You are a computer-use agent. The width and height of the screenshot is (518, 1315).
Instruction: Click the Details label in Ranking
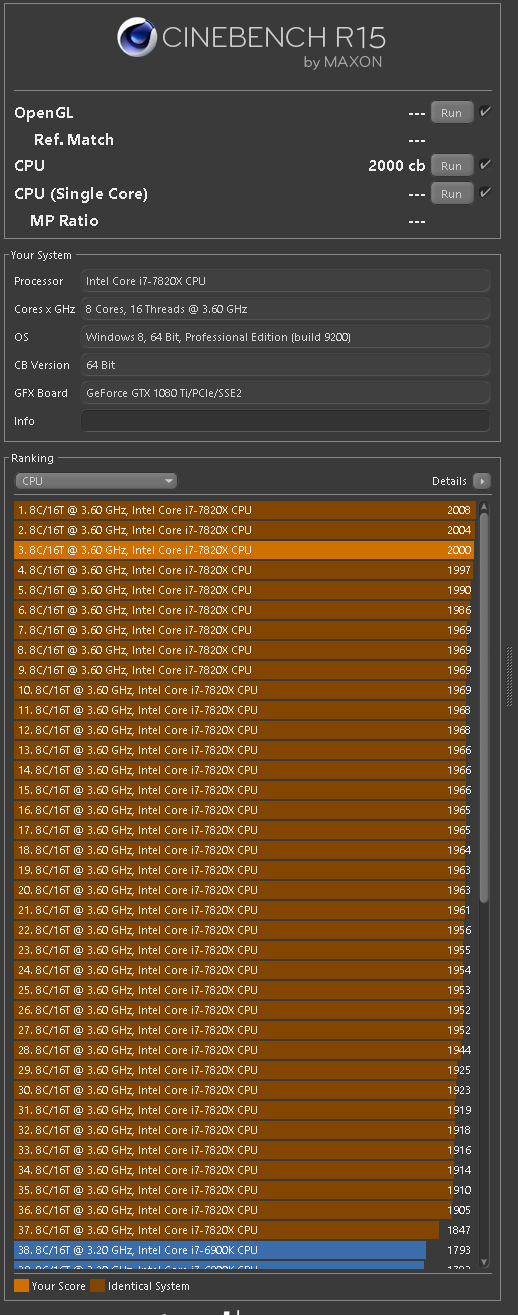point(449,481)
